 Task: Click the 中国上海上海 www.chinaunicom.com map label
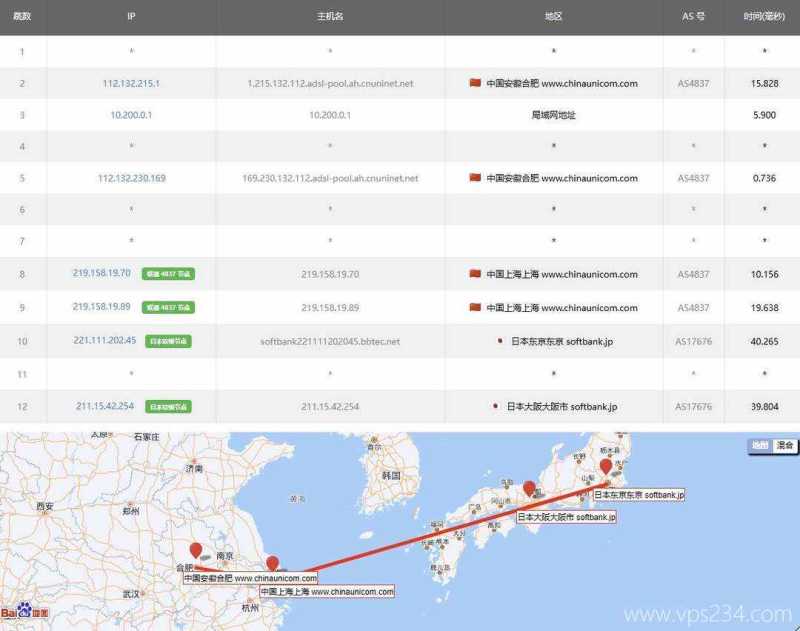point(327,589)
